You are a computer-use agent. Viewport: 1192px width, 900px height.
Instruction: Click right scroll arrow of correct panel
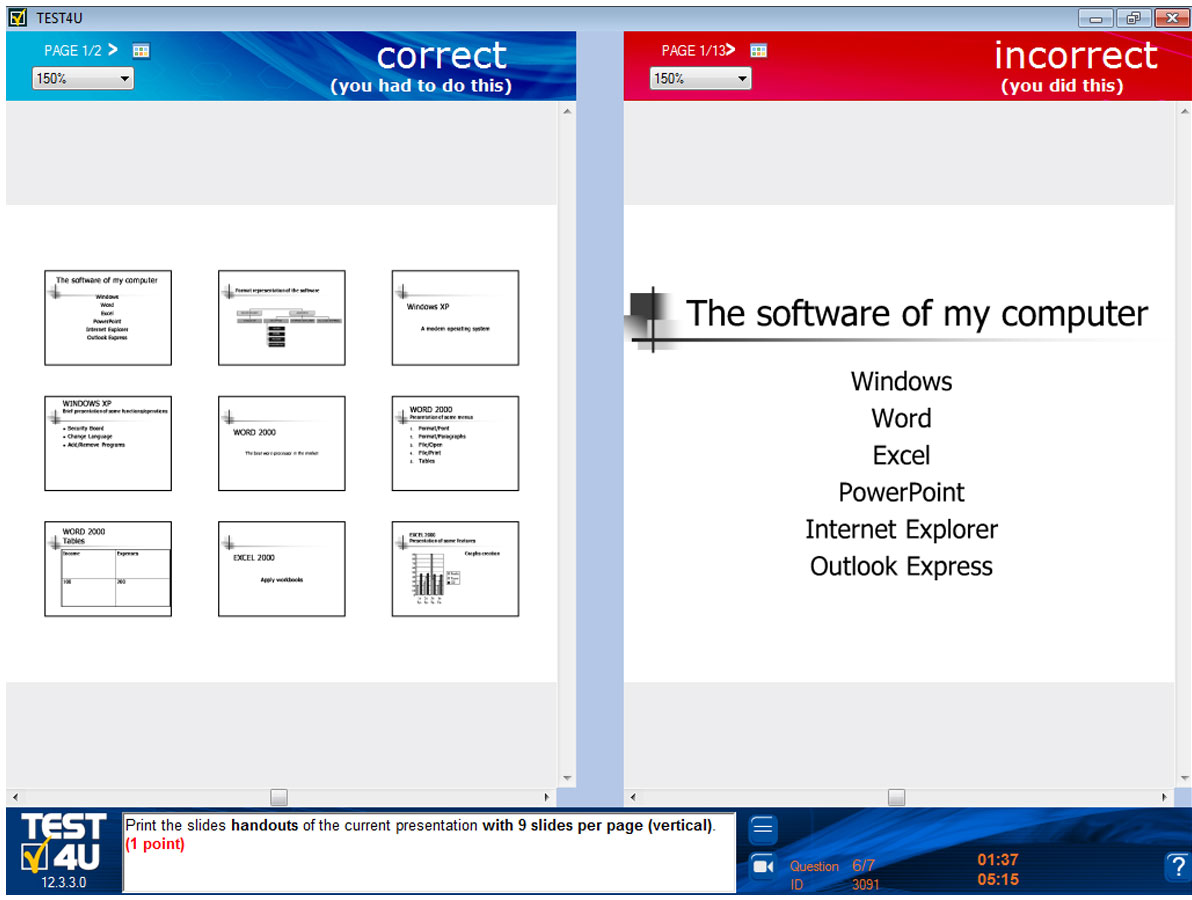547,797
